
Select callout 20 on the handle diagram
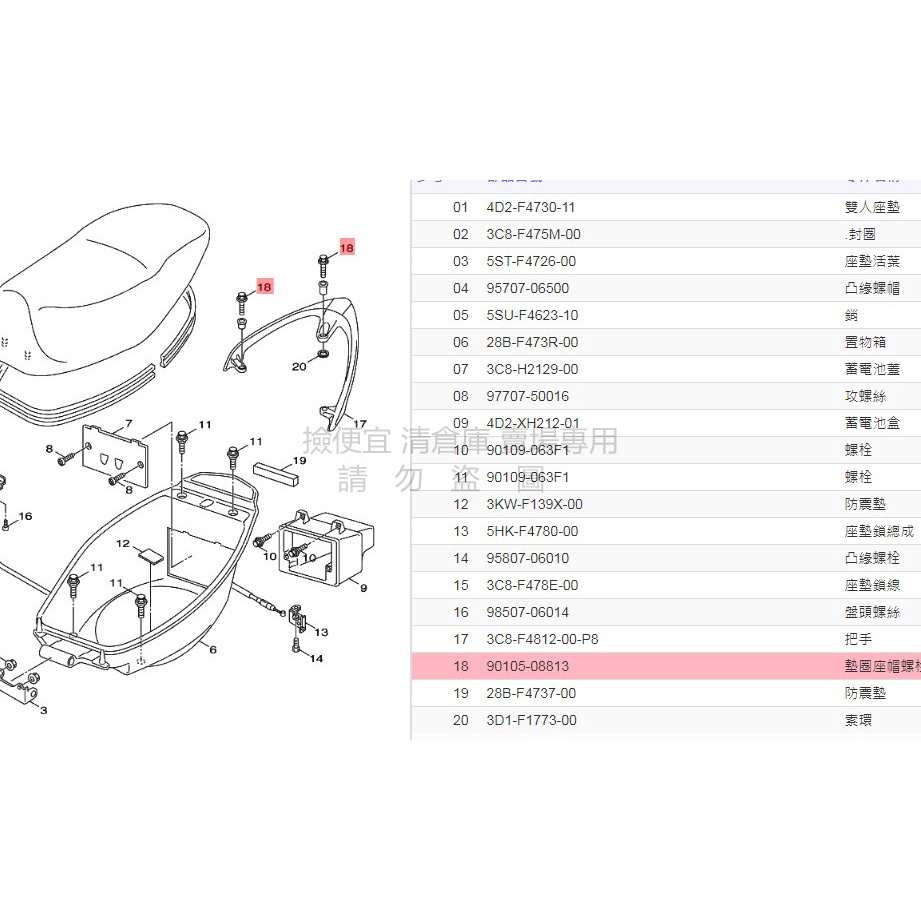[298, 367]
